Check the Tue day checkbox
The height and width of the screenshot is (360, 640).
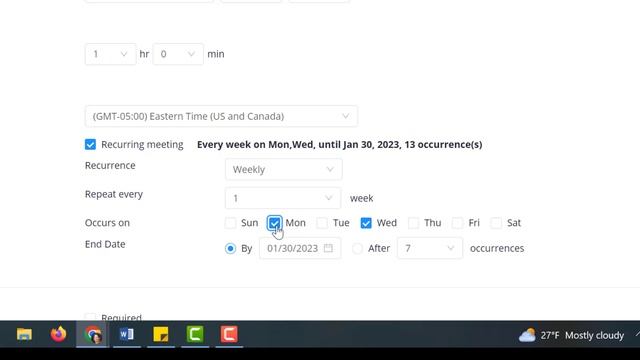[x=322, y=223]
